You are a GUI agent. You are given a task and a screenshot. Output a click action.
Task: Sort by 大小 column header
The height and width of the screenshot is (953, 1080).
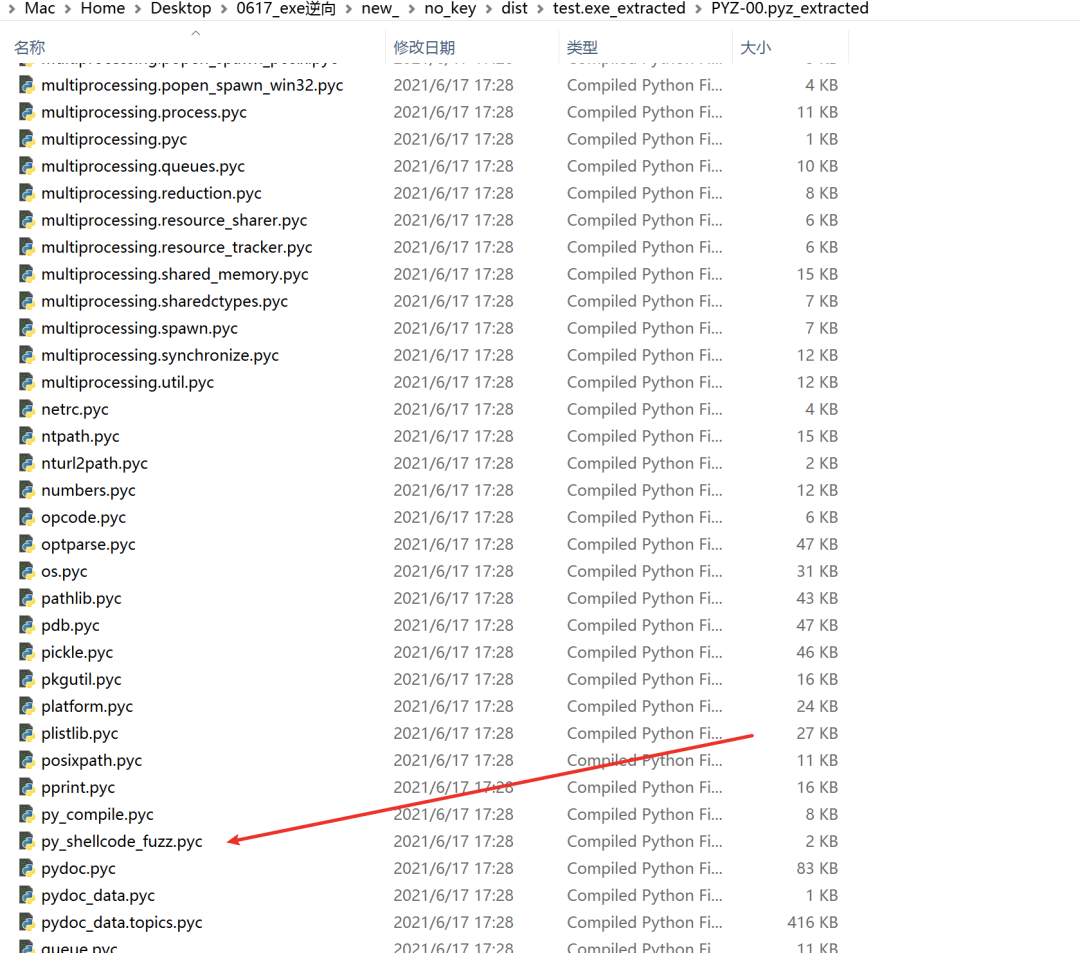click(x=755, y=48)
